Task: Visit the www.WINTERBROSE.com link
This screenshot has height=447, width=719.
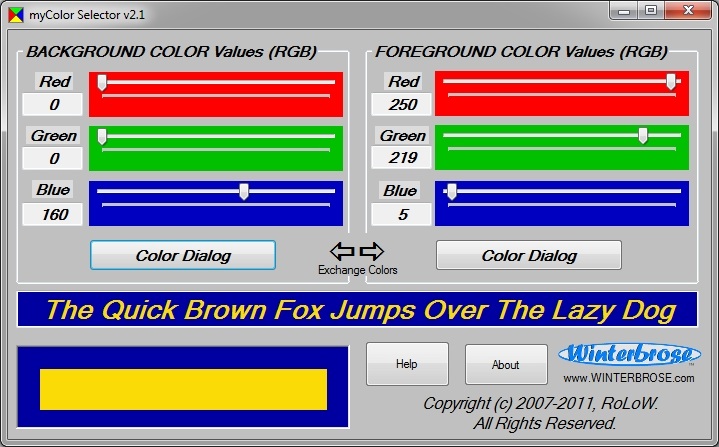Action: pyautogui.click(x=629, y=378)
